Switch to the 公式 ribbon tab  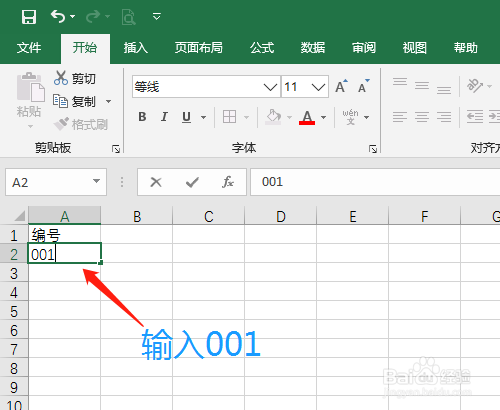pos(262,48)
